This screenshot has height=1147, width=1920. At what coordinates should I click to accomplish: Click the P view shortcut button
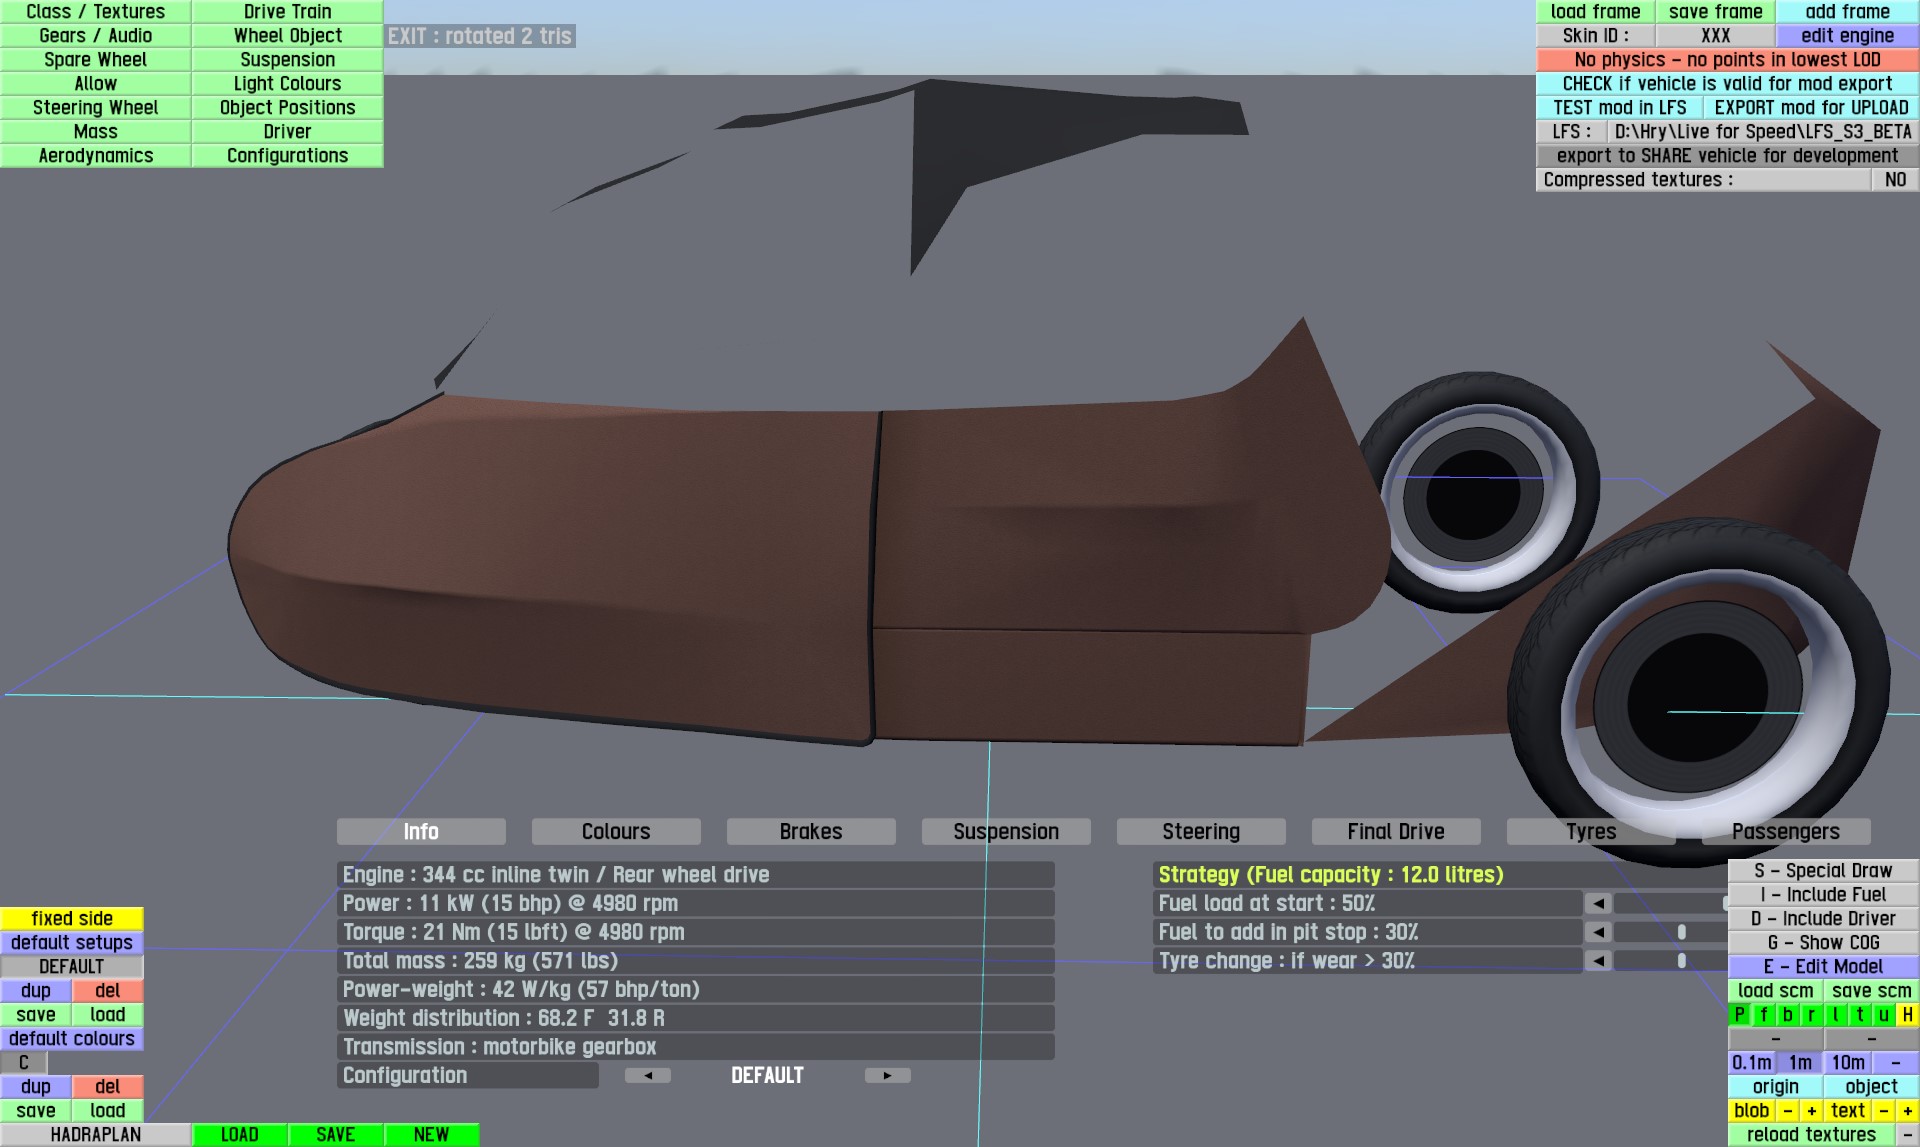point(1739,1015)
